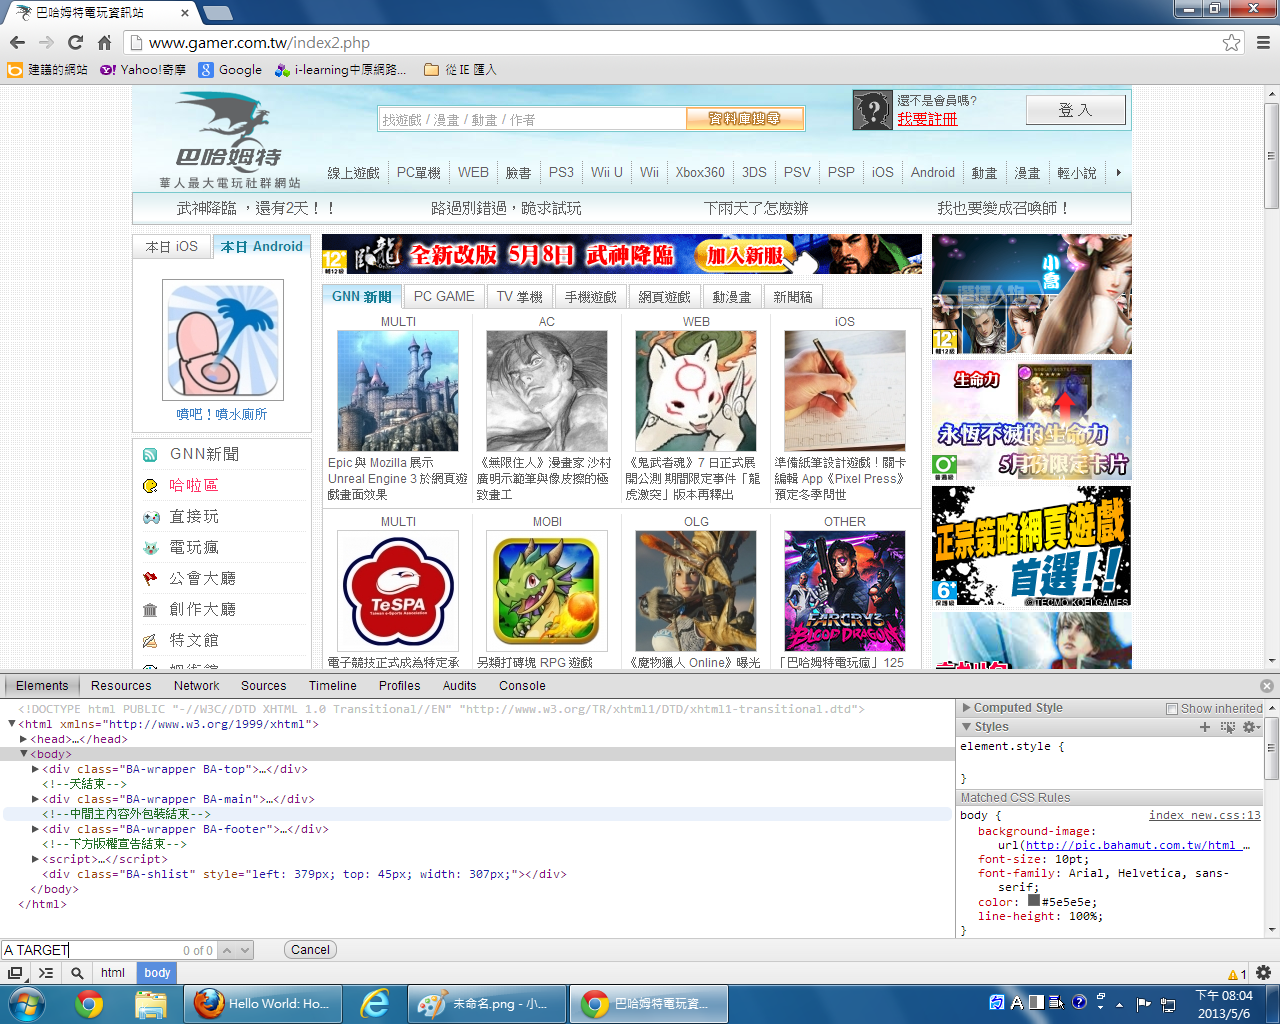
Task: Expand the script element node
Action: [35, 859]
